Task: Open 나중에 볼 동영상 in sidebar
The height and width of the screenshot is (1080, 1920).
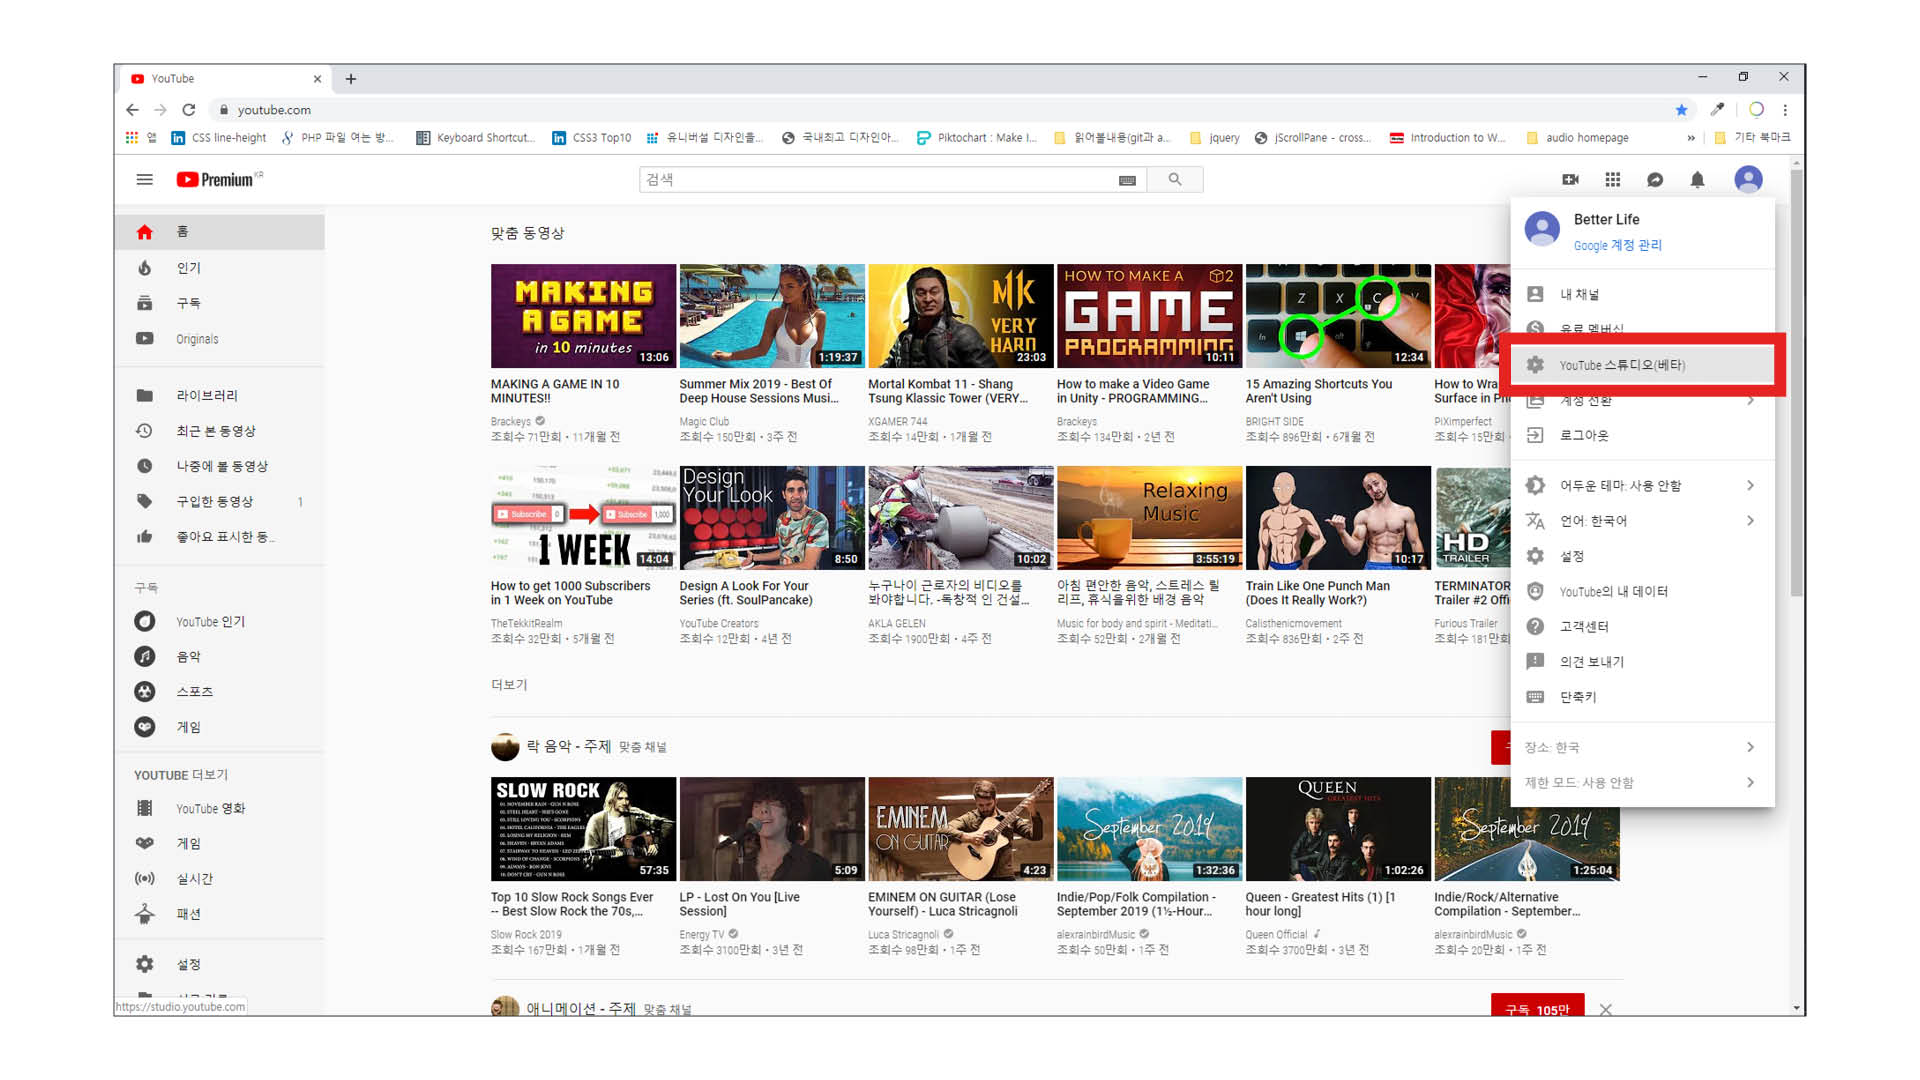Action: [219, 466]
